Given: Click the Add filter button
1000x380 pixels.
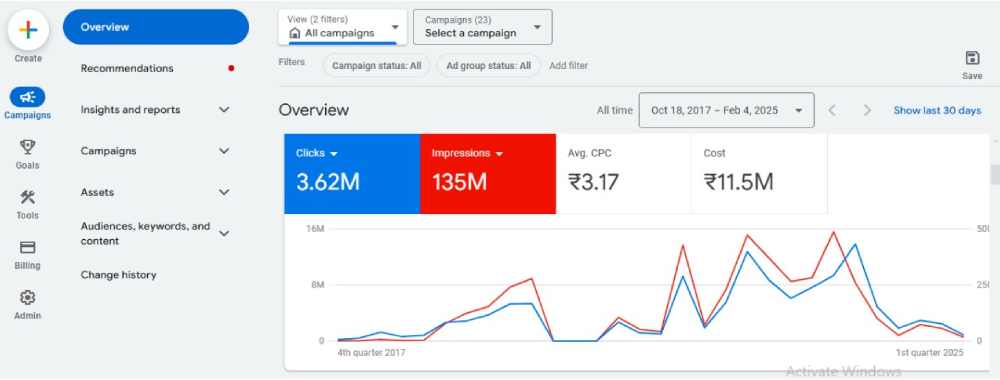Looking at the screenshot, I should (568, 65).
